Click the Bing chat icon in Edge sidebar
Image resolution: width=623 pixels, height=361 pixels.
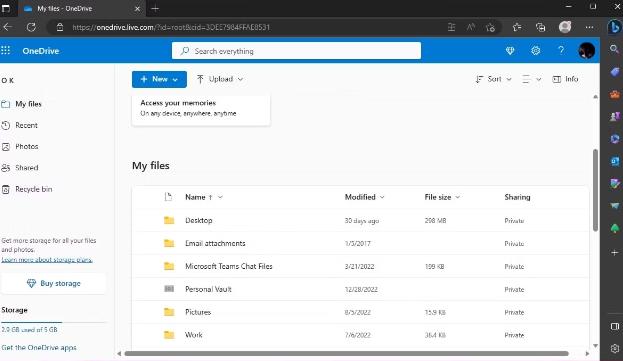(614, 27)
